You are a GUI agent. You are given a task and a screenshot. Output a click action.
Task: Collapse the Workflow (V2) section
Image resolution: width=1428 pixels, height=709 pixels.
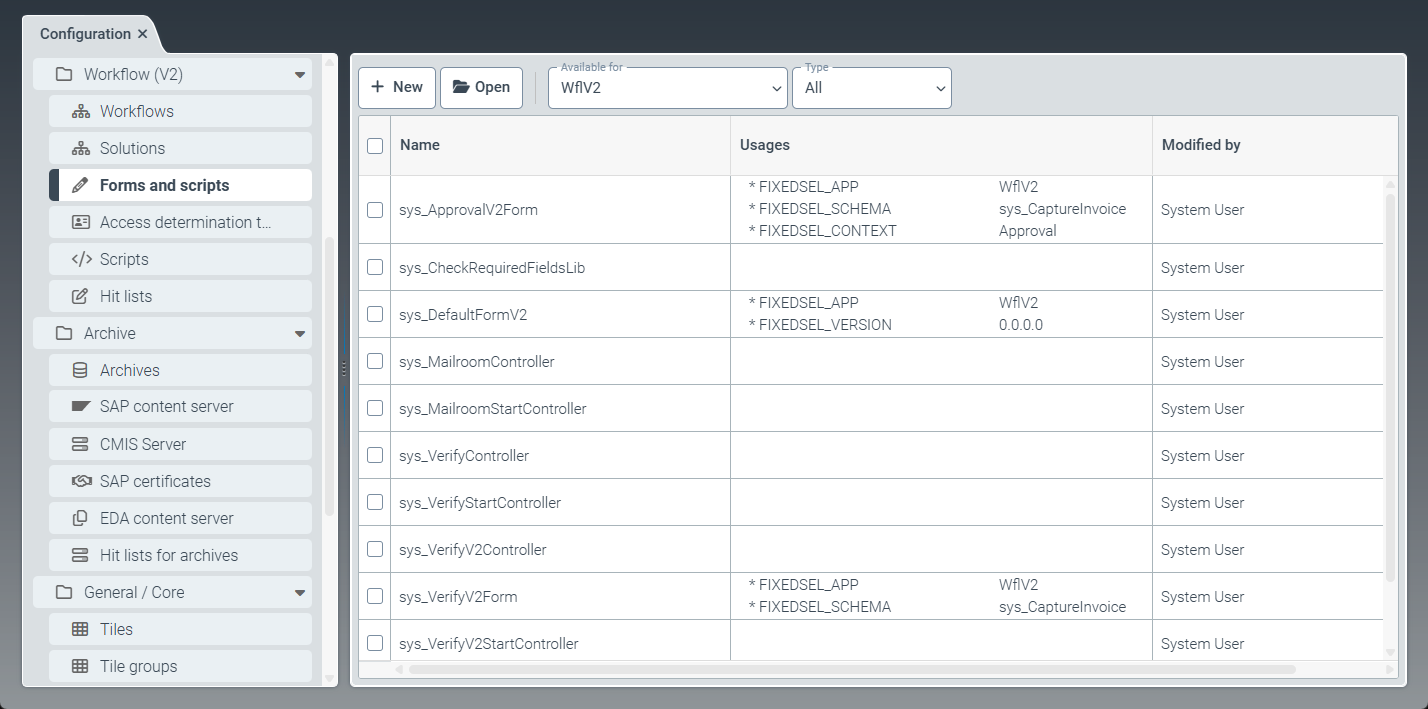coord(299,74)
